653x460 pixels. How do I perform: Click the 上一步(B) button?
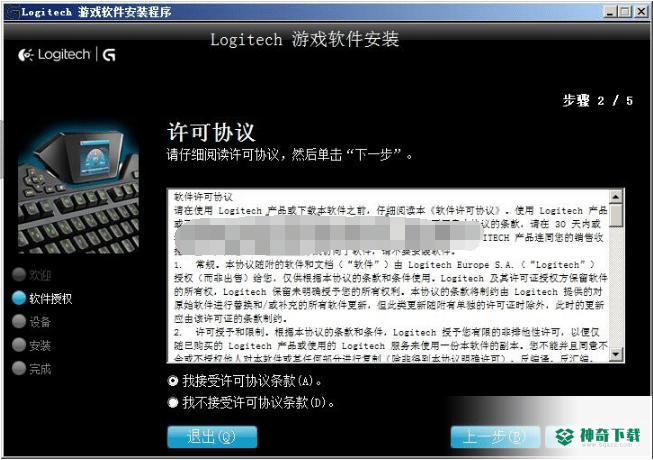pos(494,437)
